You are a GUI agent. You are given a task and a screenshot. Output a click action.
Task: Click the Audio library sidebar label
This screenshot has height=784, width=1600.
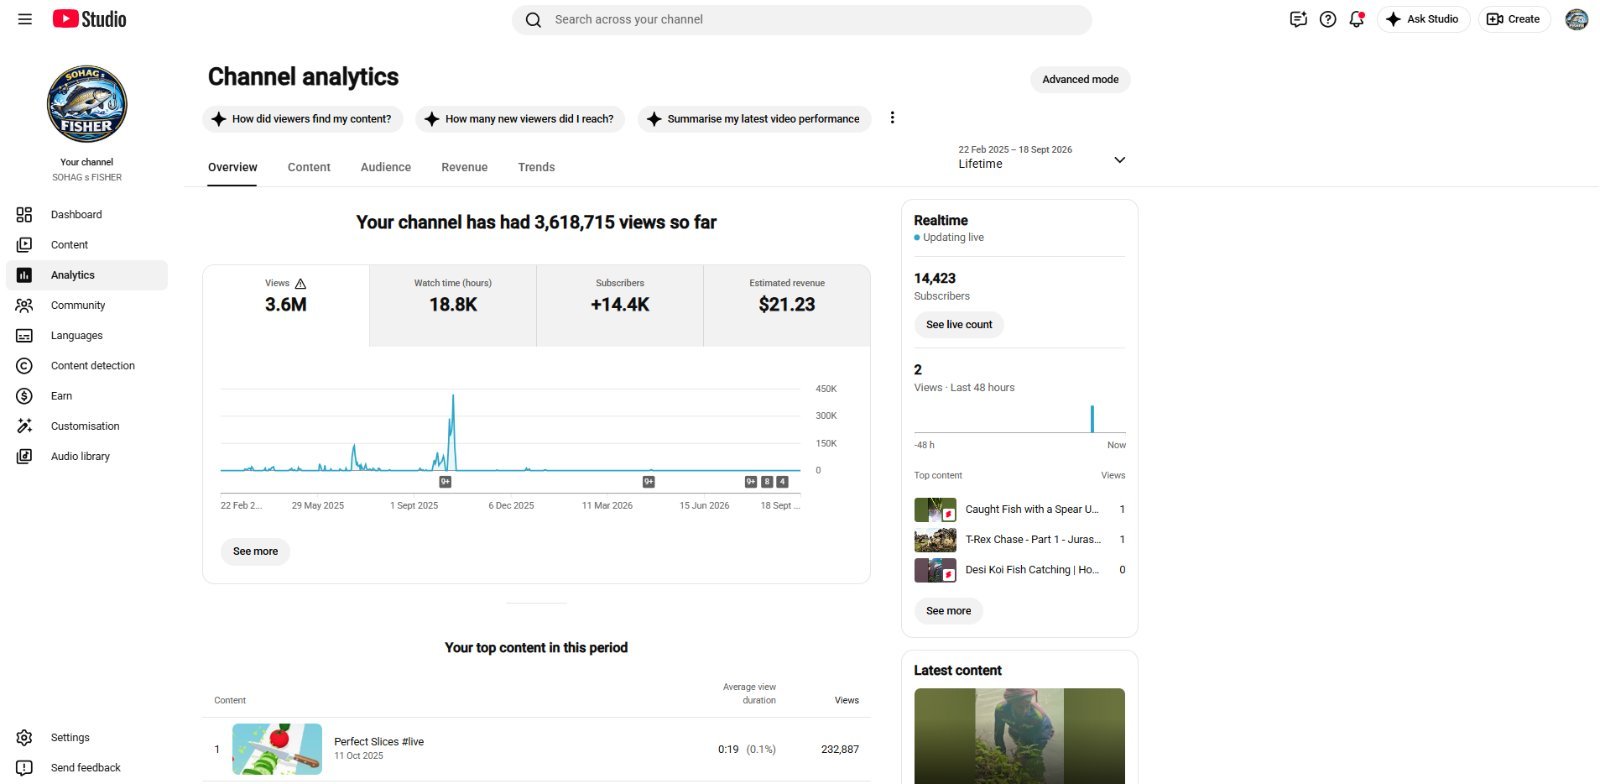point(80,456)
